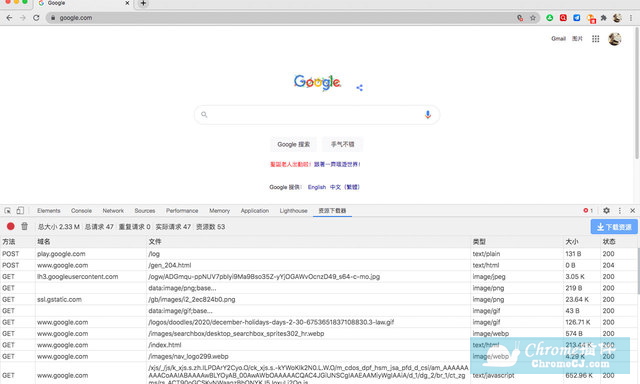This screenshot has width=640, height=384.
Task: Open the red holiday promo link
Action: click(x=291, y=164)
